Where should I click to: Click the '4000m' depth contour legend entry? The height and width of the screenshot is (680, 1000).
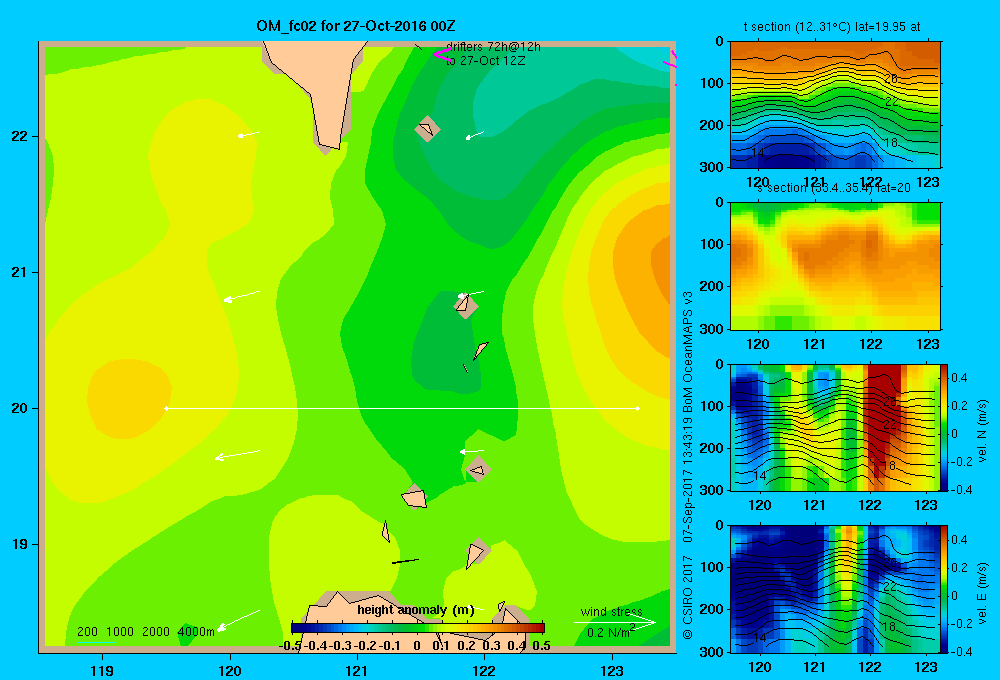pos(196,632)
